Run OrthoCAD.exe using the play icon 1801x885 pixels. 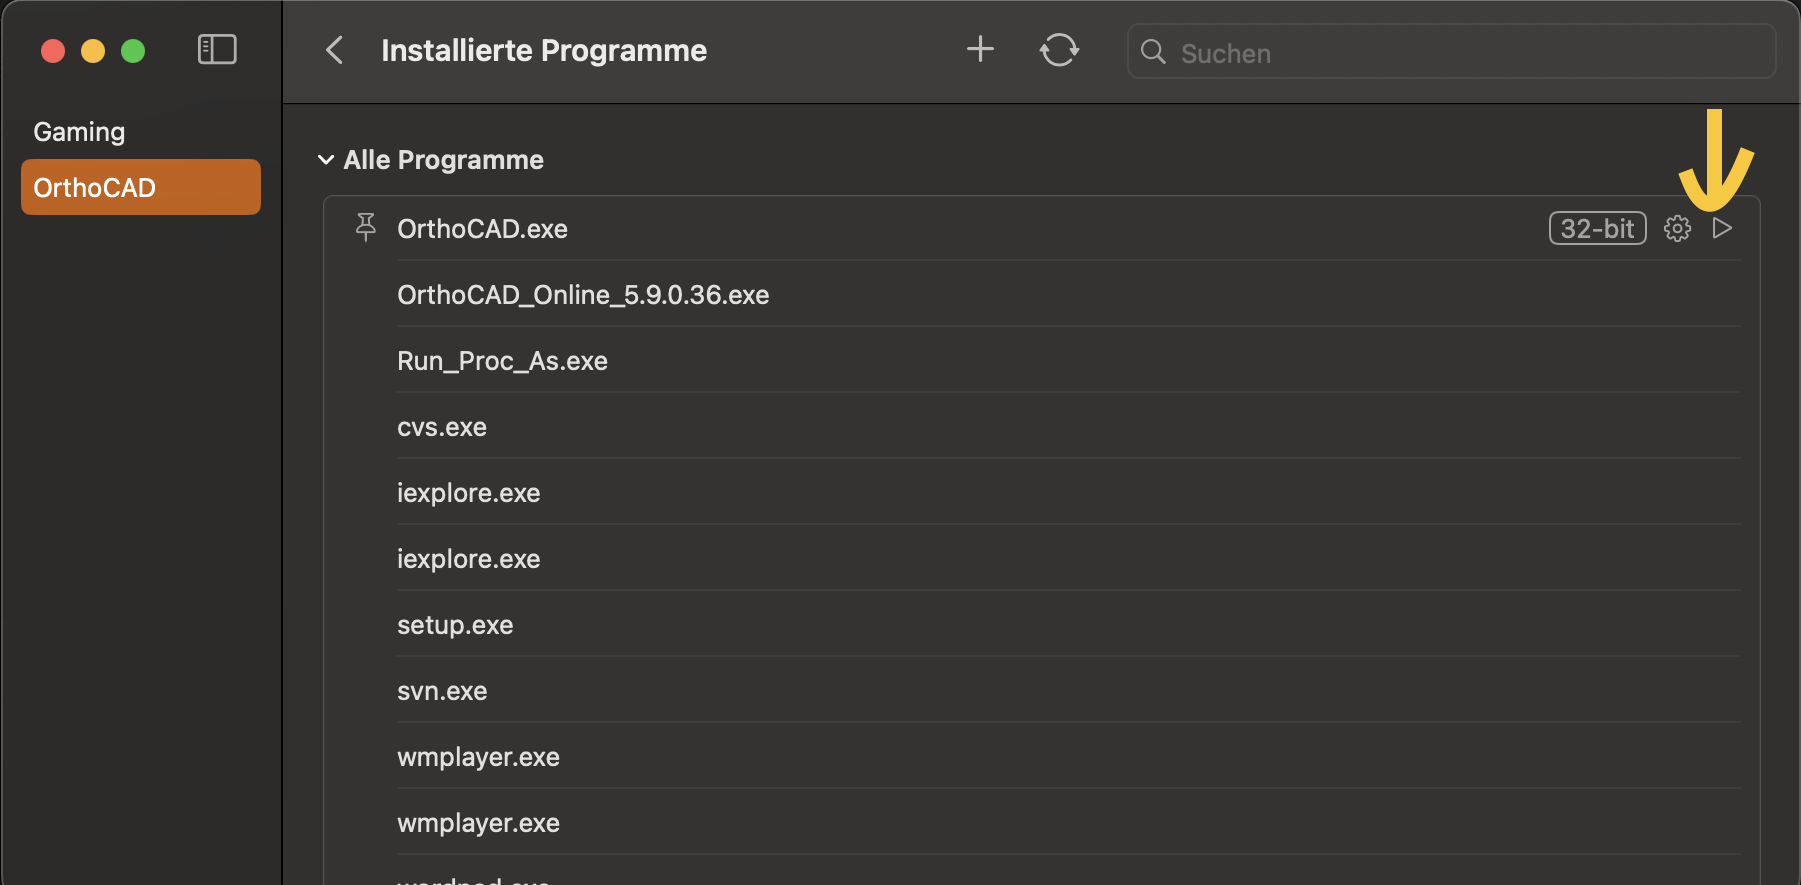click(1722, 228)
